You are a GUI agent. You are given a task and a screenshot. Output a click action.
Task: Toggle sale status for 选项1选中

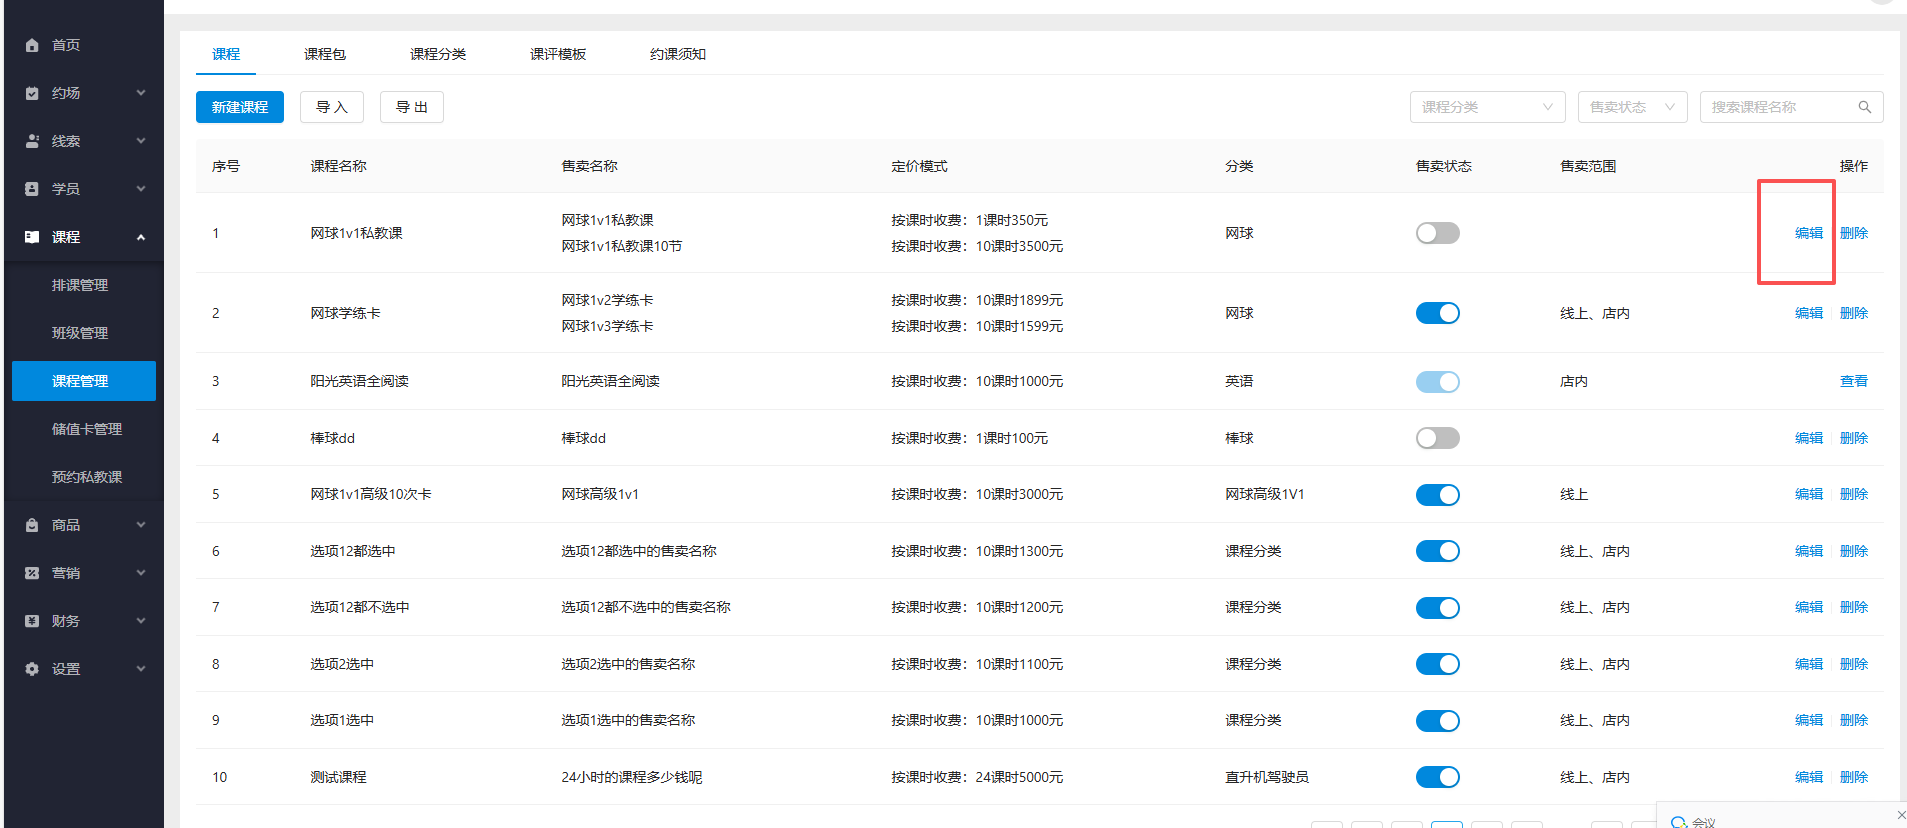tap(1437, 721)
